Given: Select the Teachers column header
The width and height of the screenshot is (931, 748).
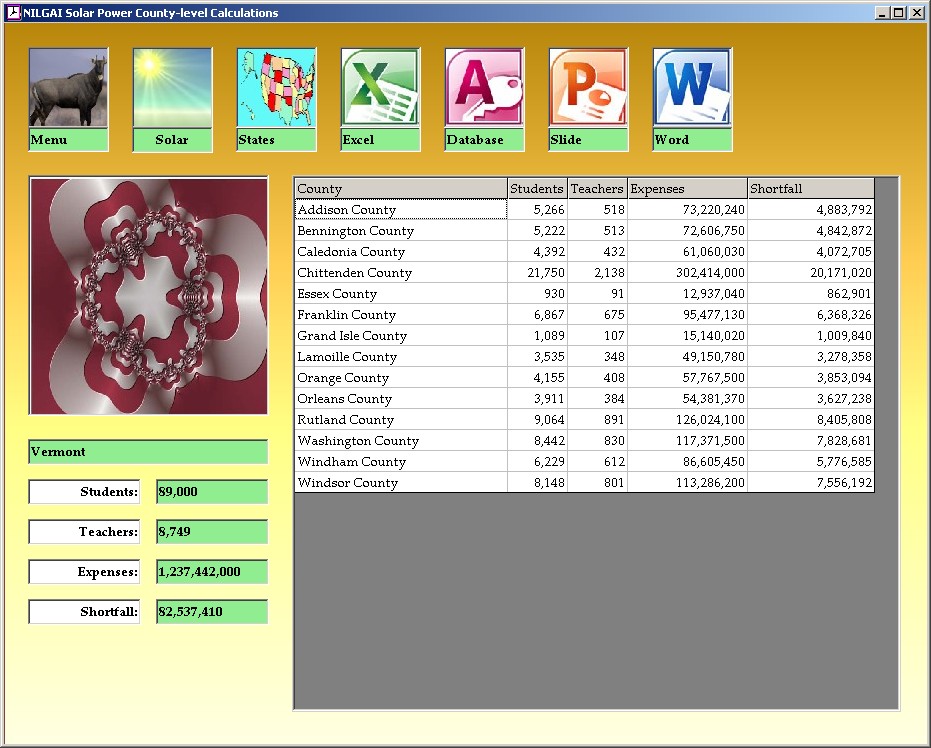Looking at the screenshot, I should 597,189.
